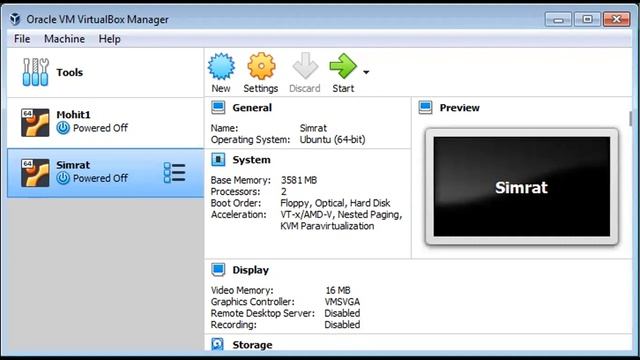640x360 pixels.
Task: Open the General section header link
Action: click(x=252, y=108)
